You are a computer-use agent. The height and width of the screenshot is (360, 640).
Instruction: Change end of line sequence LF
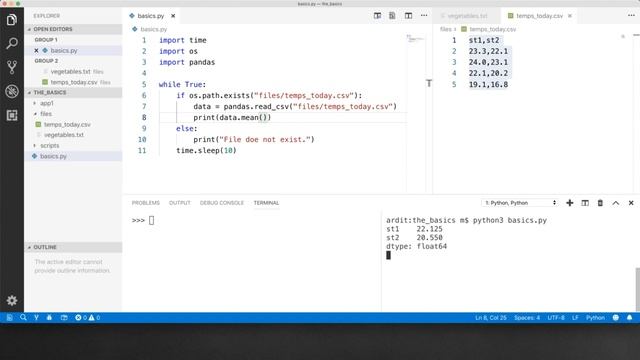click(575, 318)
